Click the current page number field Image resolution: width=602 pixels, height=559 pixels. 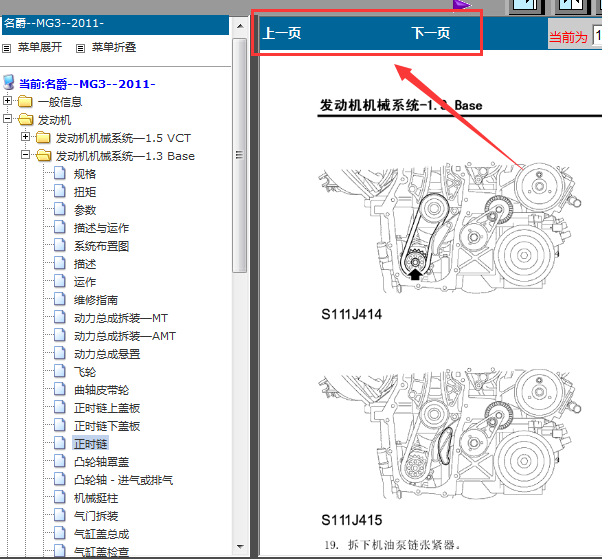pos(597,36)
